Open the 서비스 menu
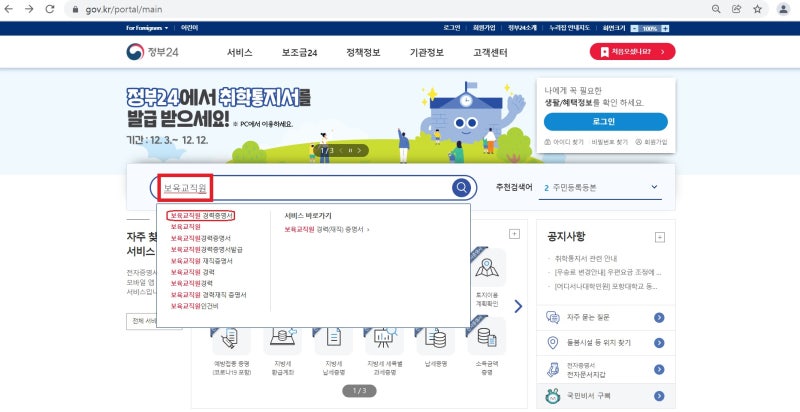800x412 pixels. 240,53
